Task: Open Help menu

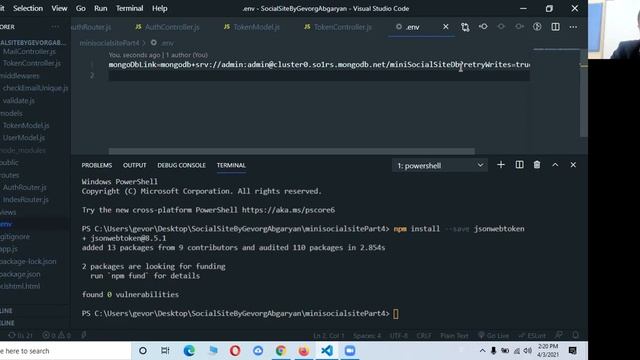Action: coord(160,8)
